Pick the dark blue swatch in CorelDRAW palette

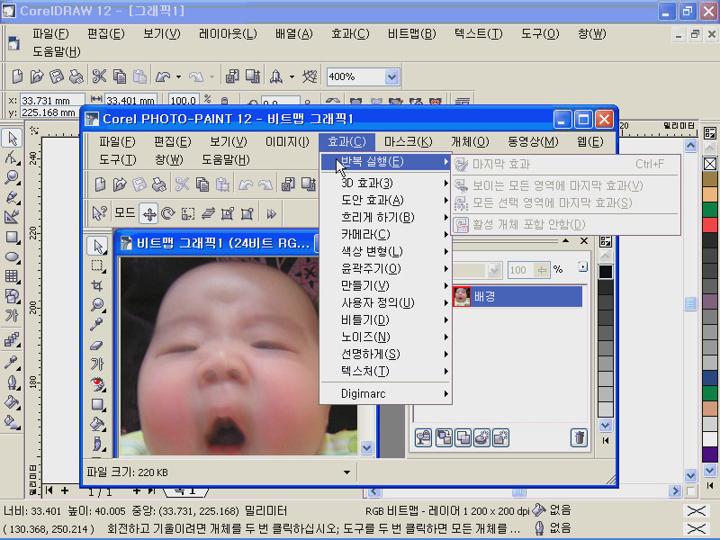tap(710, 378)
